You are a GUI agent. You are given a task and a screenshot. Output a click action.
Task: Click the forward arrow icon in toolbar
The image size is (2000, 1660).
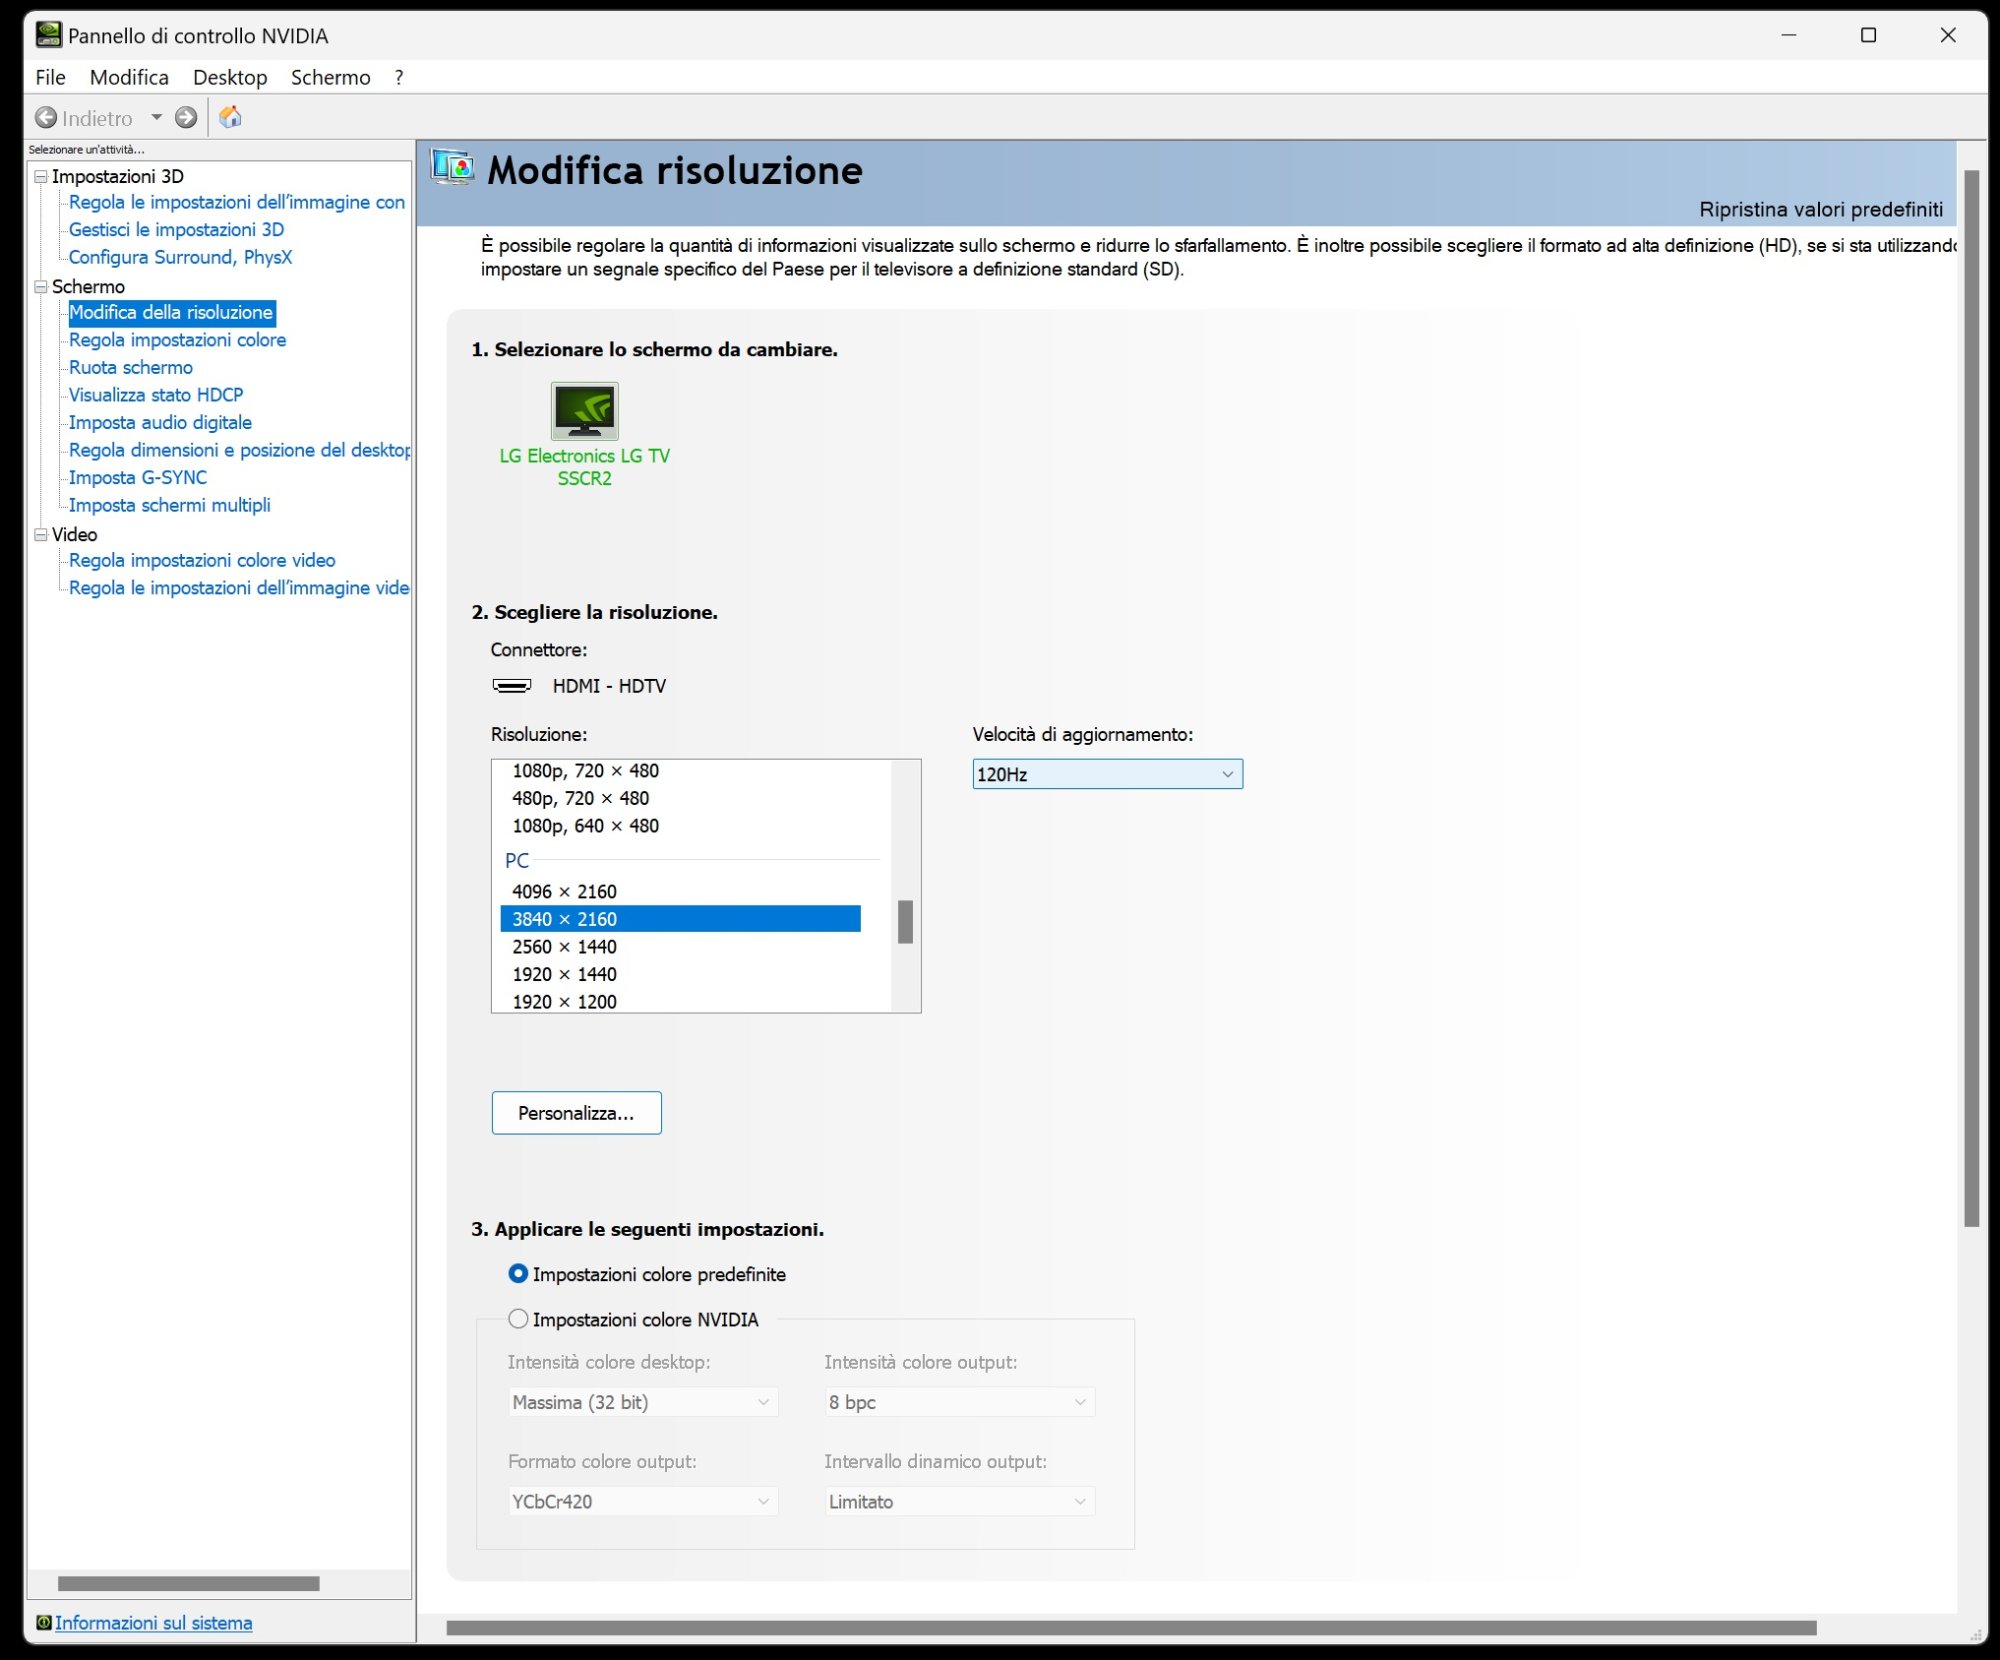tap(186, 118)
